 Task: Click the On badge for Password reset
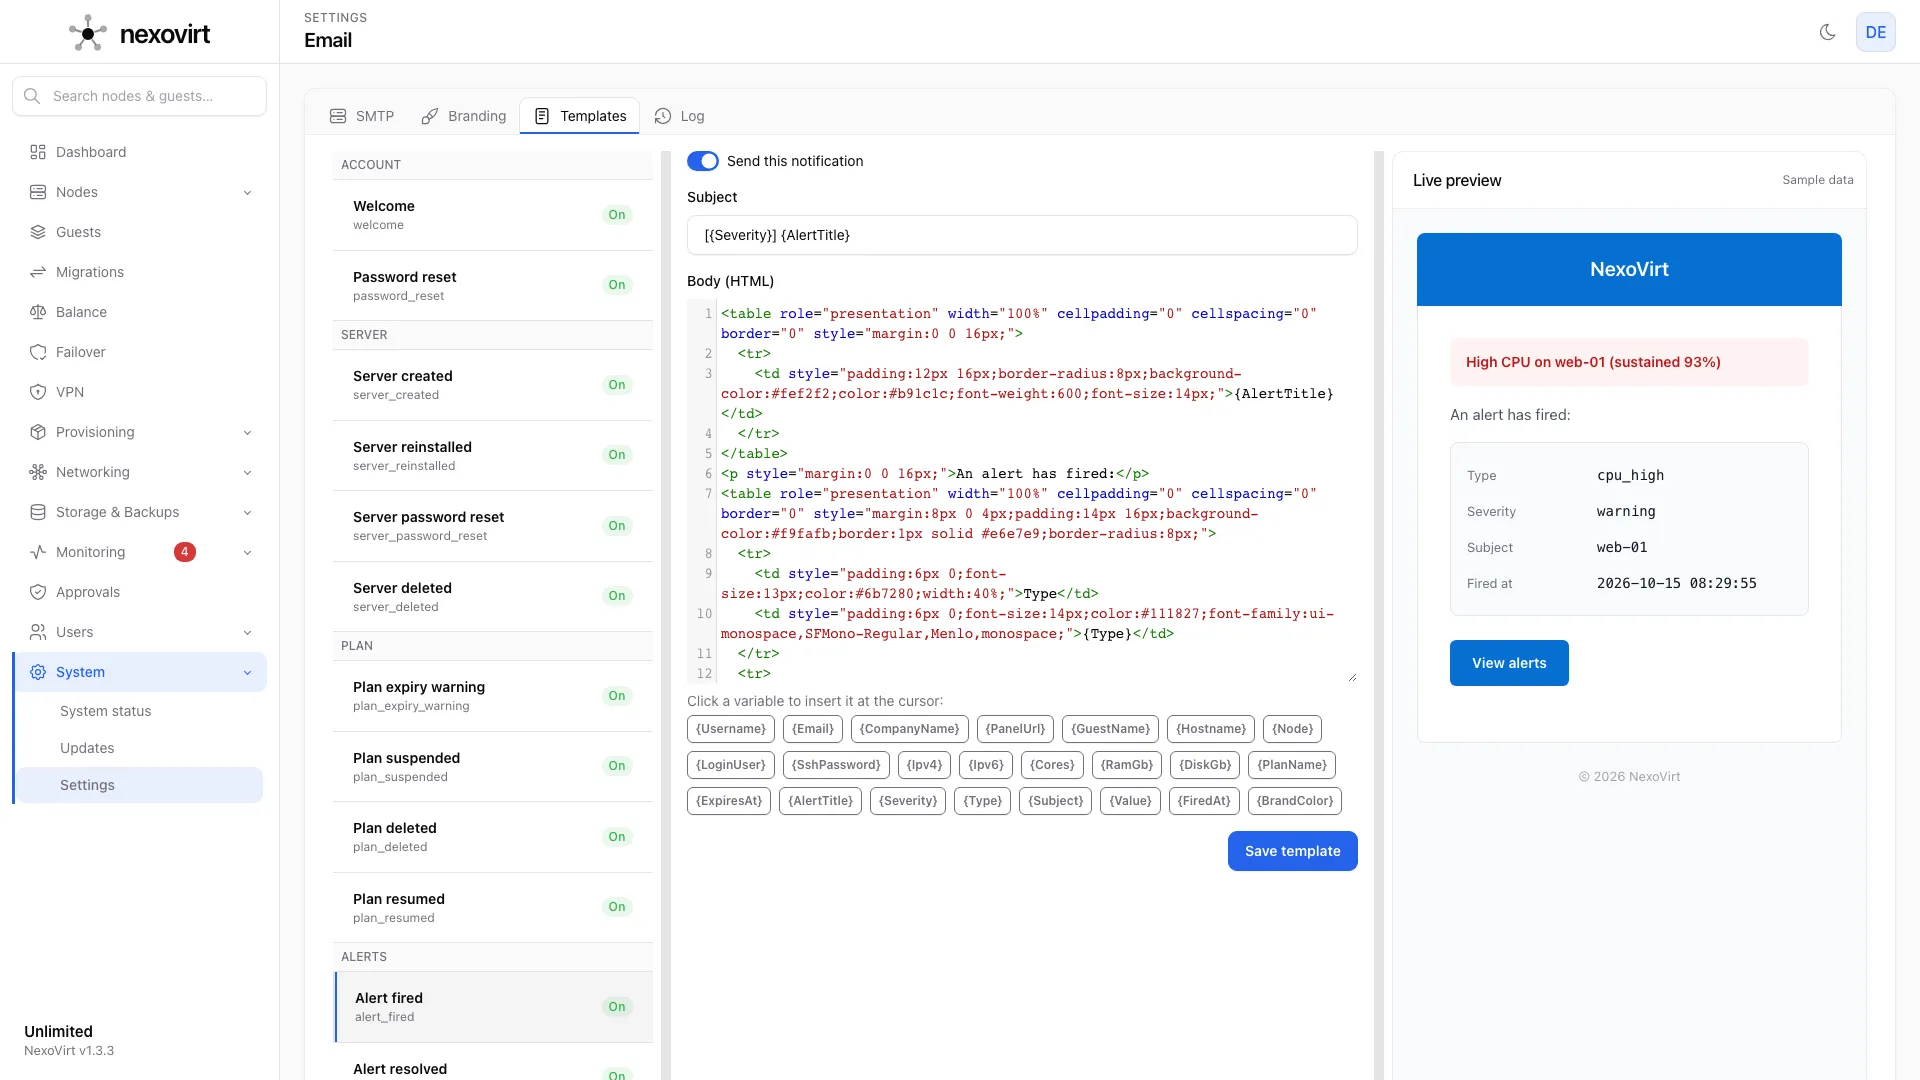[x=617, y=285]
